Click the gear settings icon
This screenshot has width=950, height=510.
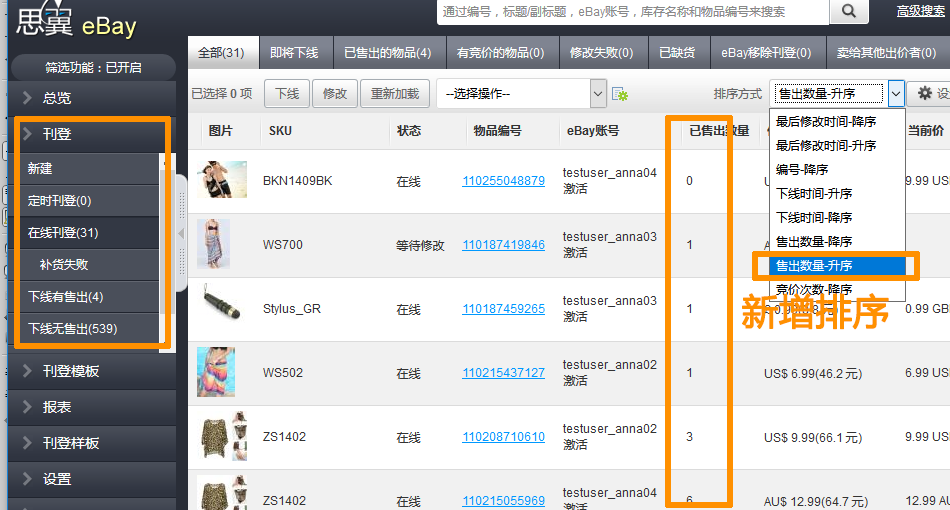[925, 93]
